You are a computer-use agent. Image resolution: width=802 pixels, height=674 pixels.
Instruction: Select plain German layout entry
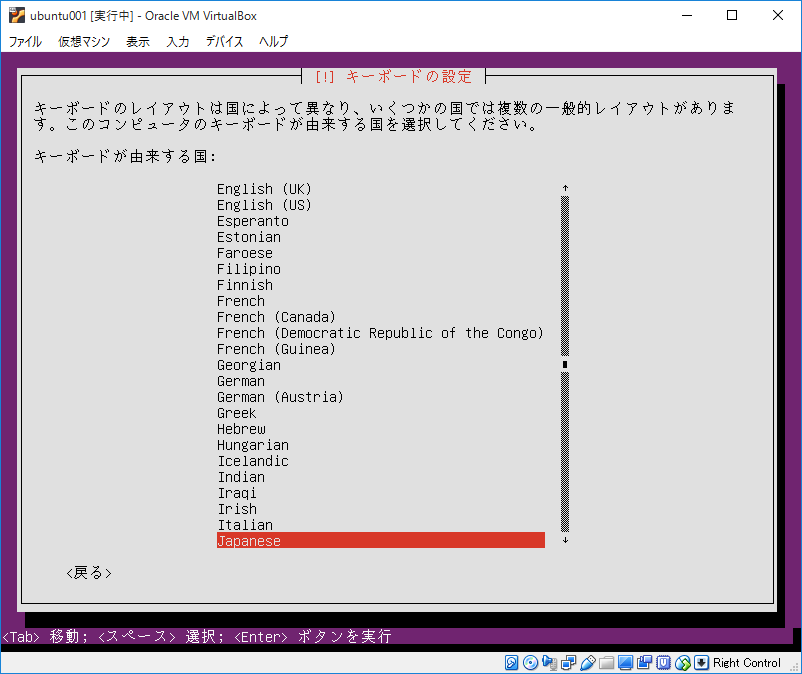381,381
